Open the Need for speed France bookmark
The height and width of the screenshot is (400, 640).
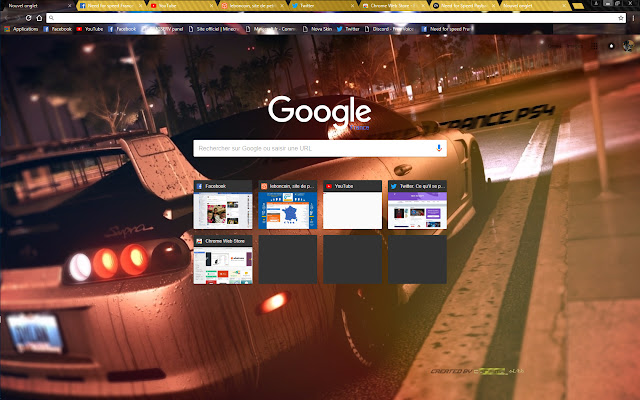pyautogui.click(x=446, y=29)
